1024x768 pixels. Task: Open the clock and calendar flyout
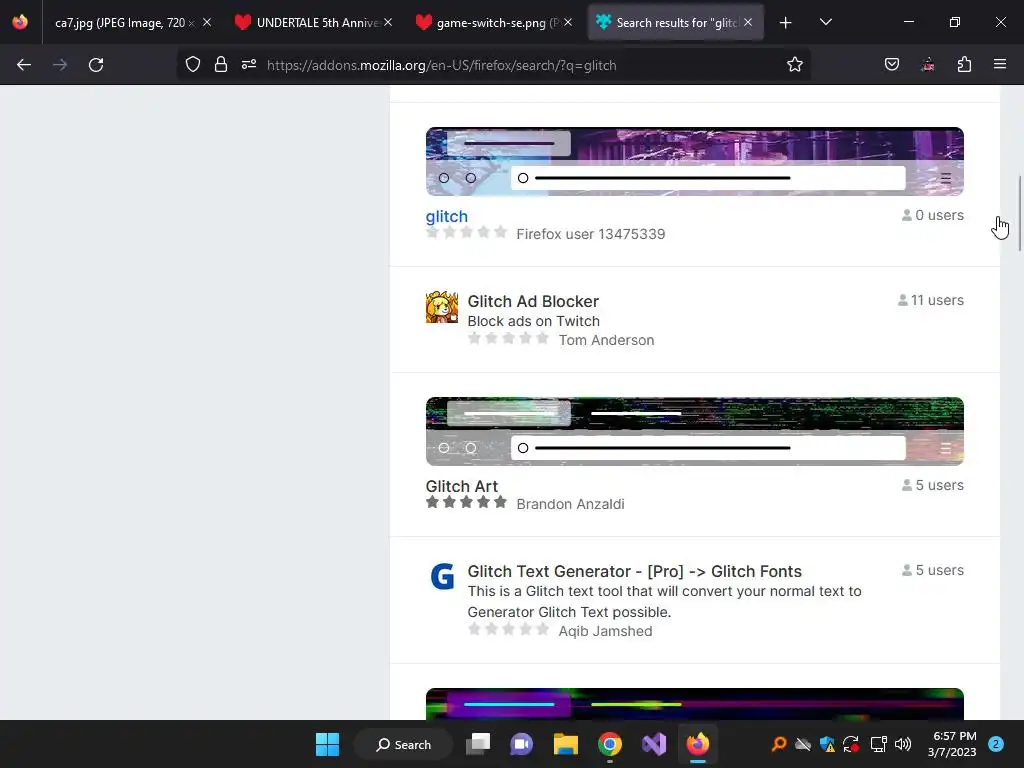coord(952,744)
